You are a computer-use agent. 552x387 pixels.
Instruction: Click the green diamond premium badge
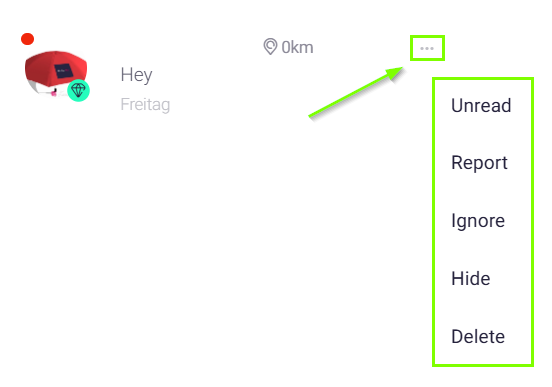(x=78, y=90)
